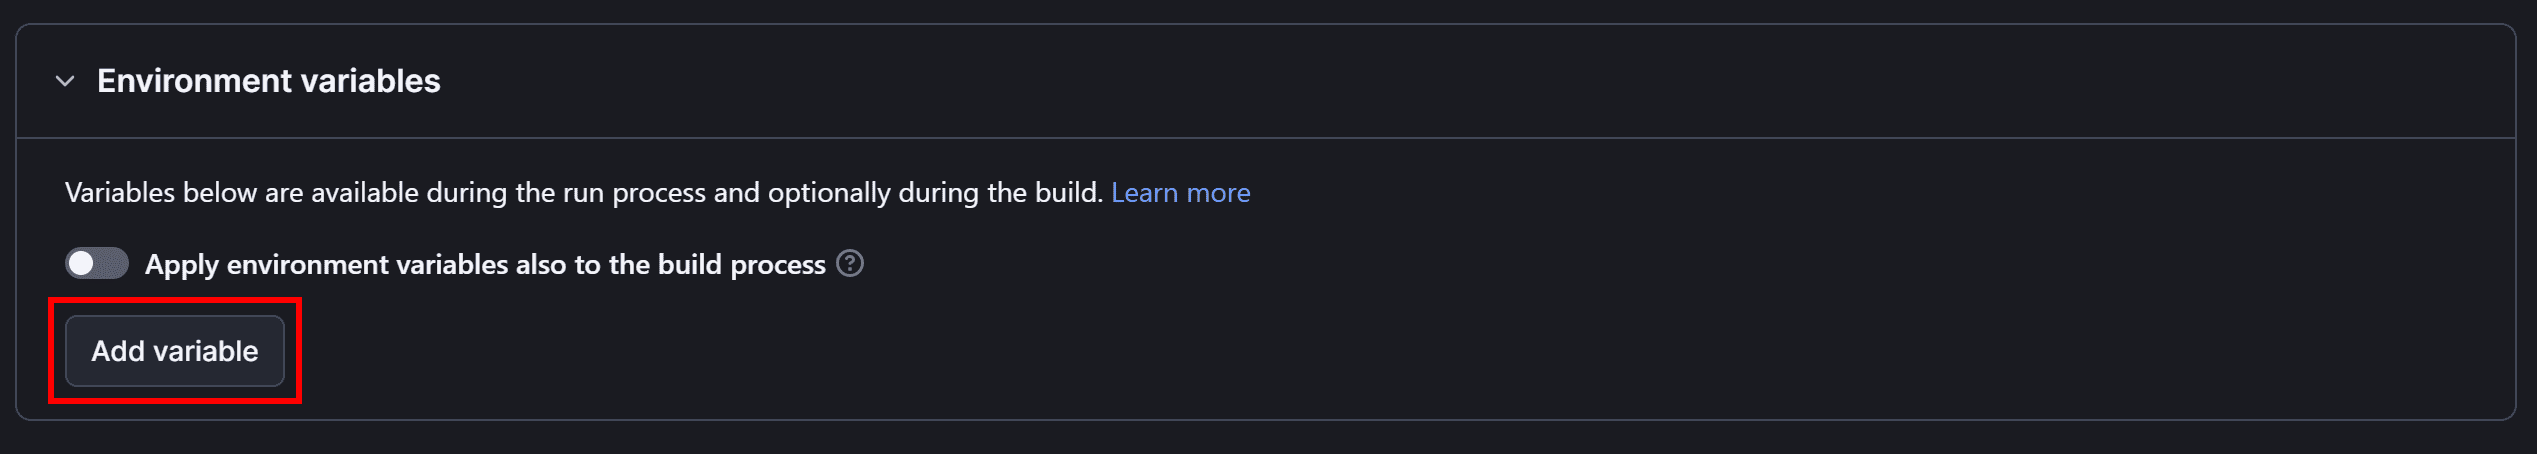Viewport: 2537px width, 454px height.
Task: Click the Environment variables panel header bar
Action: click(x=1265, y=81)
